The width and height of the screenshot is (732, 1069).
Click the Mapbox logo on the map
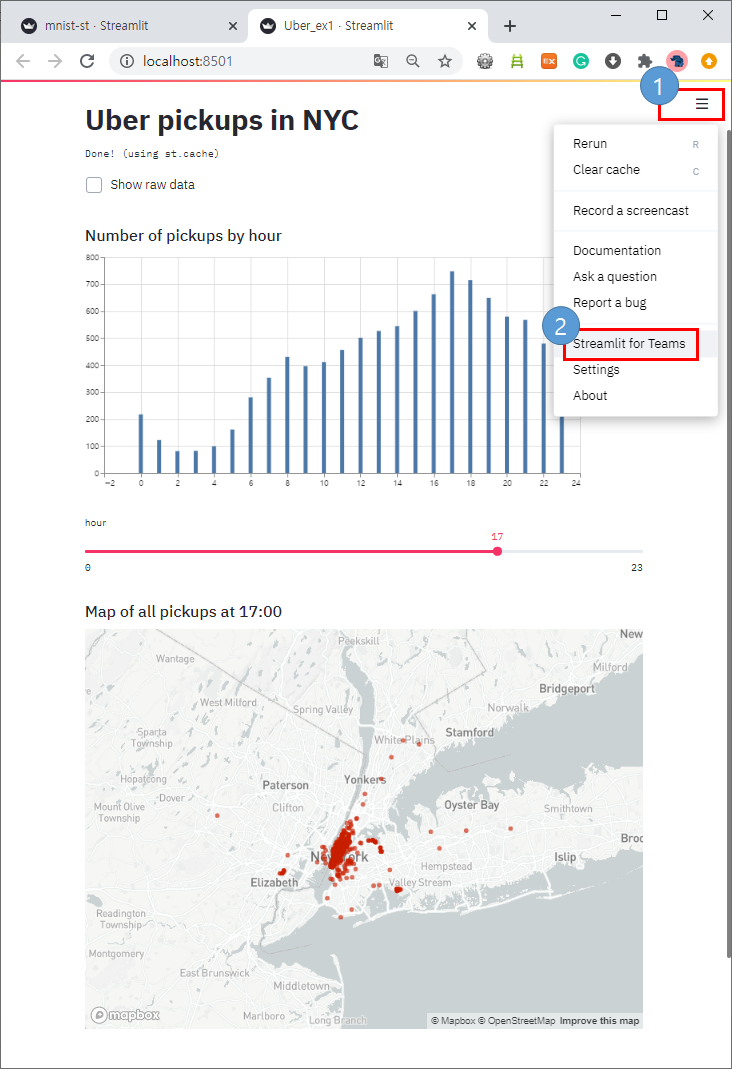pos(125,1015)
